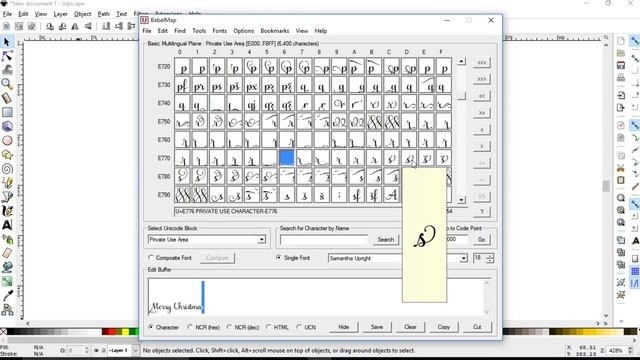Image resolution: width=640 pixels, height=360 pixels.
Task: Click the highlighted blue E776 character cell
Action: (x=287, y=158)
